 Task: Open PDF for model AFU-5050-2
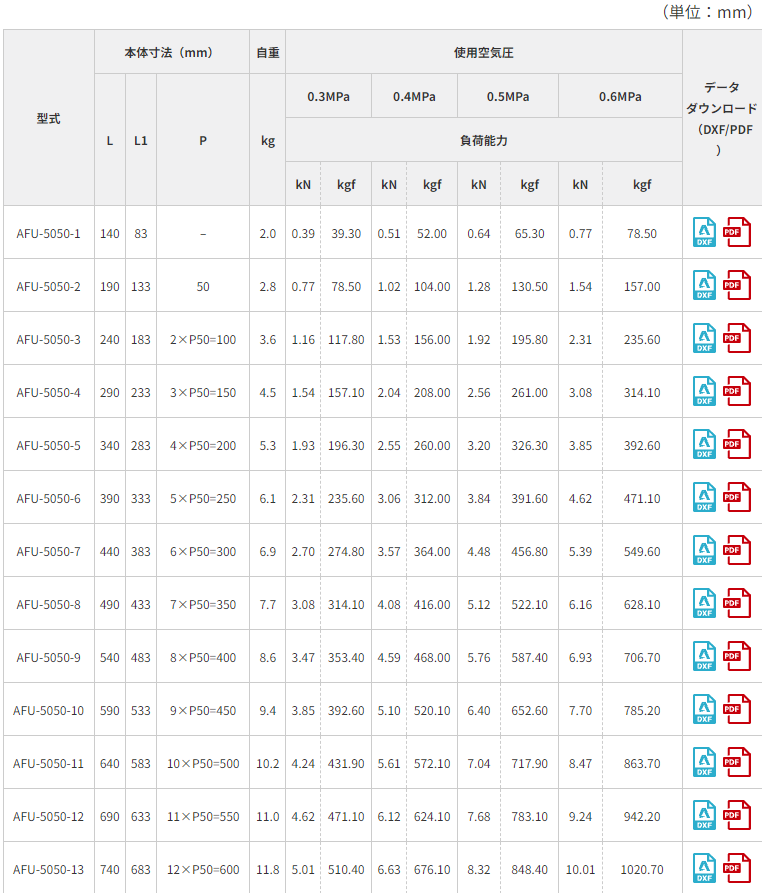point(738,286)
